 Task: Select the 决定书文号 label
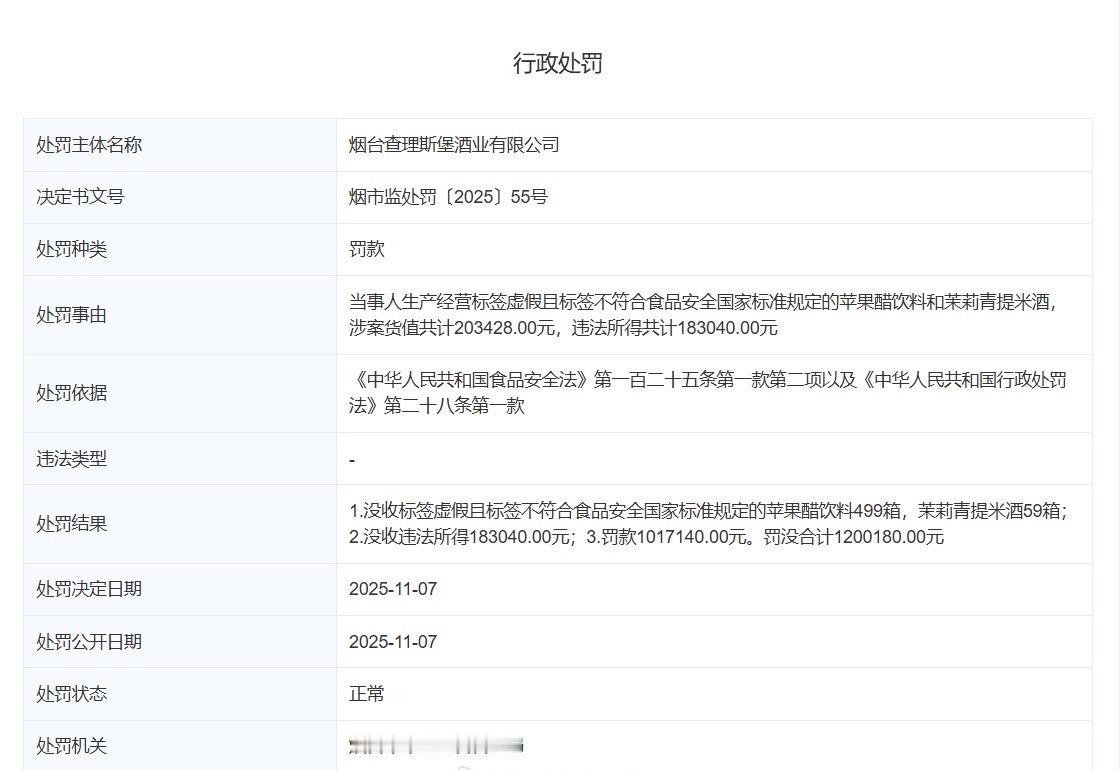(x=80, y=196)
